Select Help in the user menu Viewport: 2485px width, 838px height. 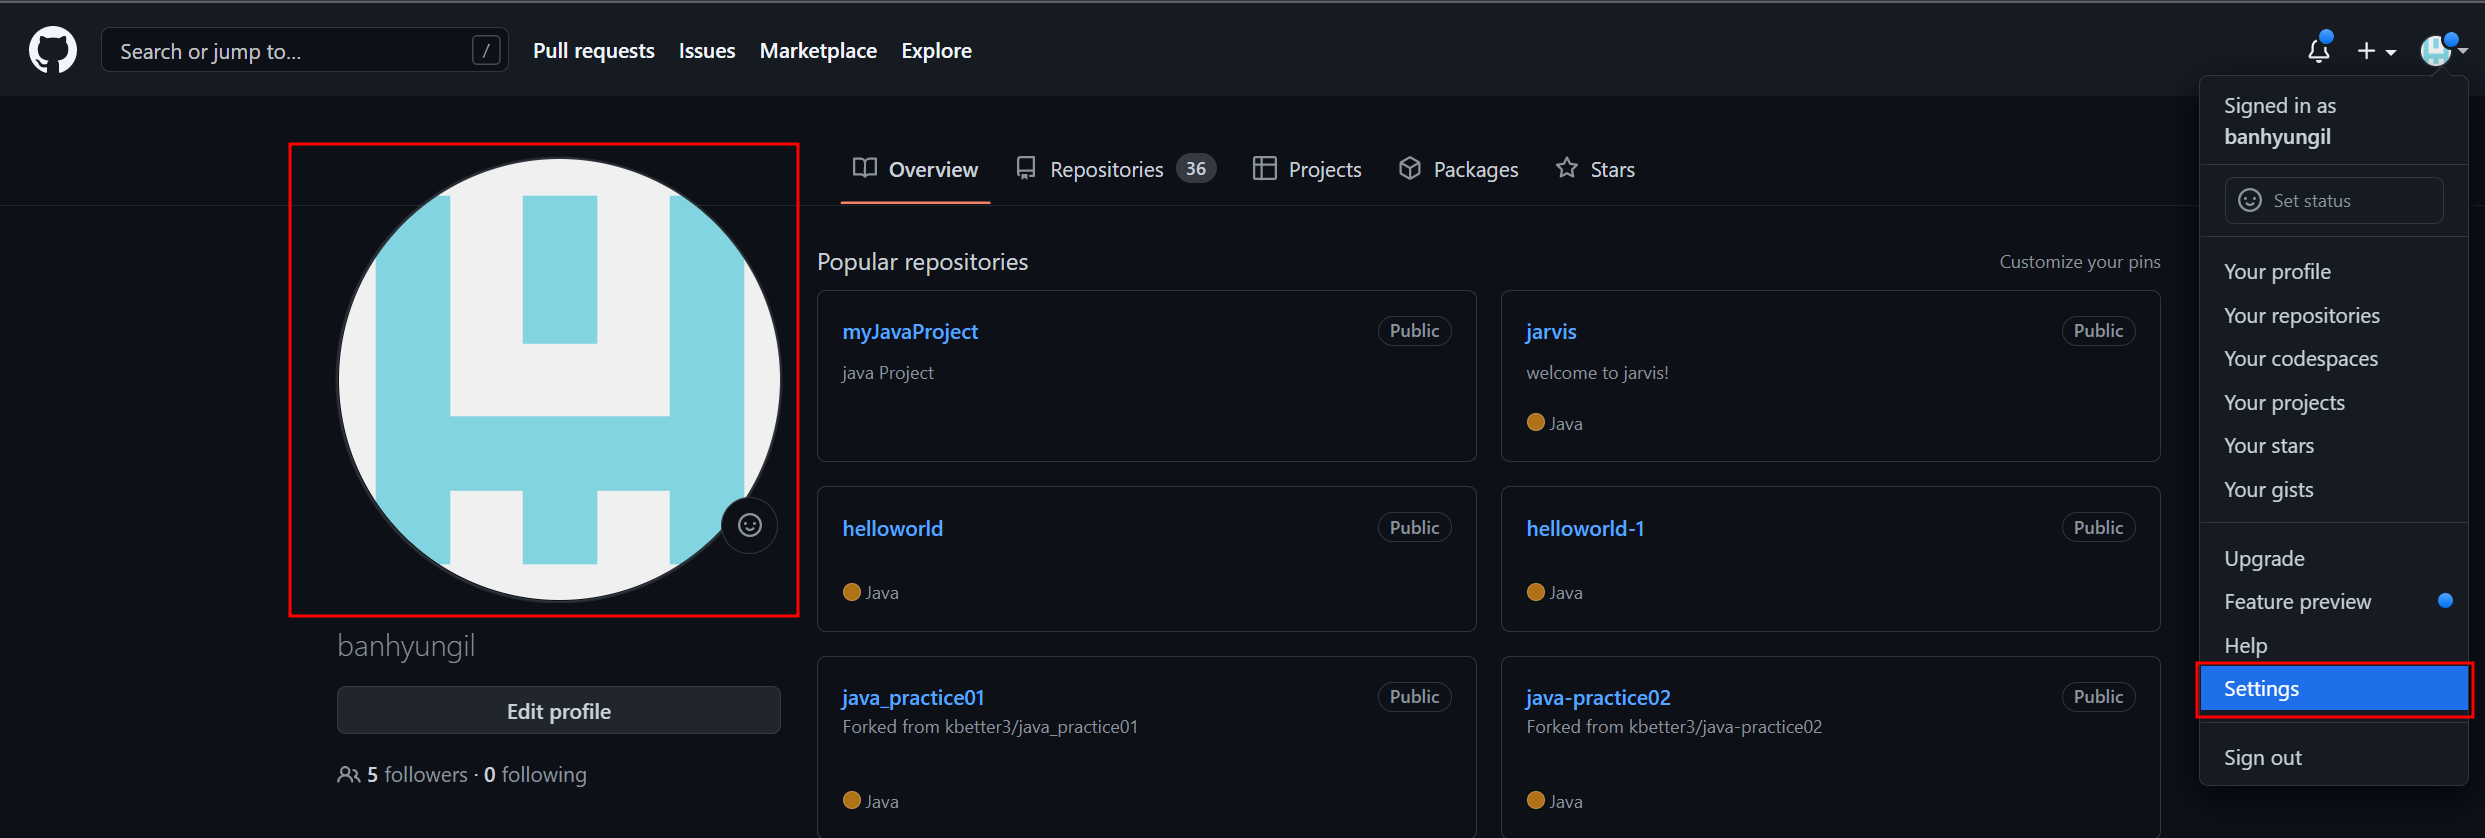2333,646
